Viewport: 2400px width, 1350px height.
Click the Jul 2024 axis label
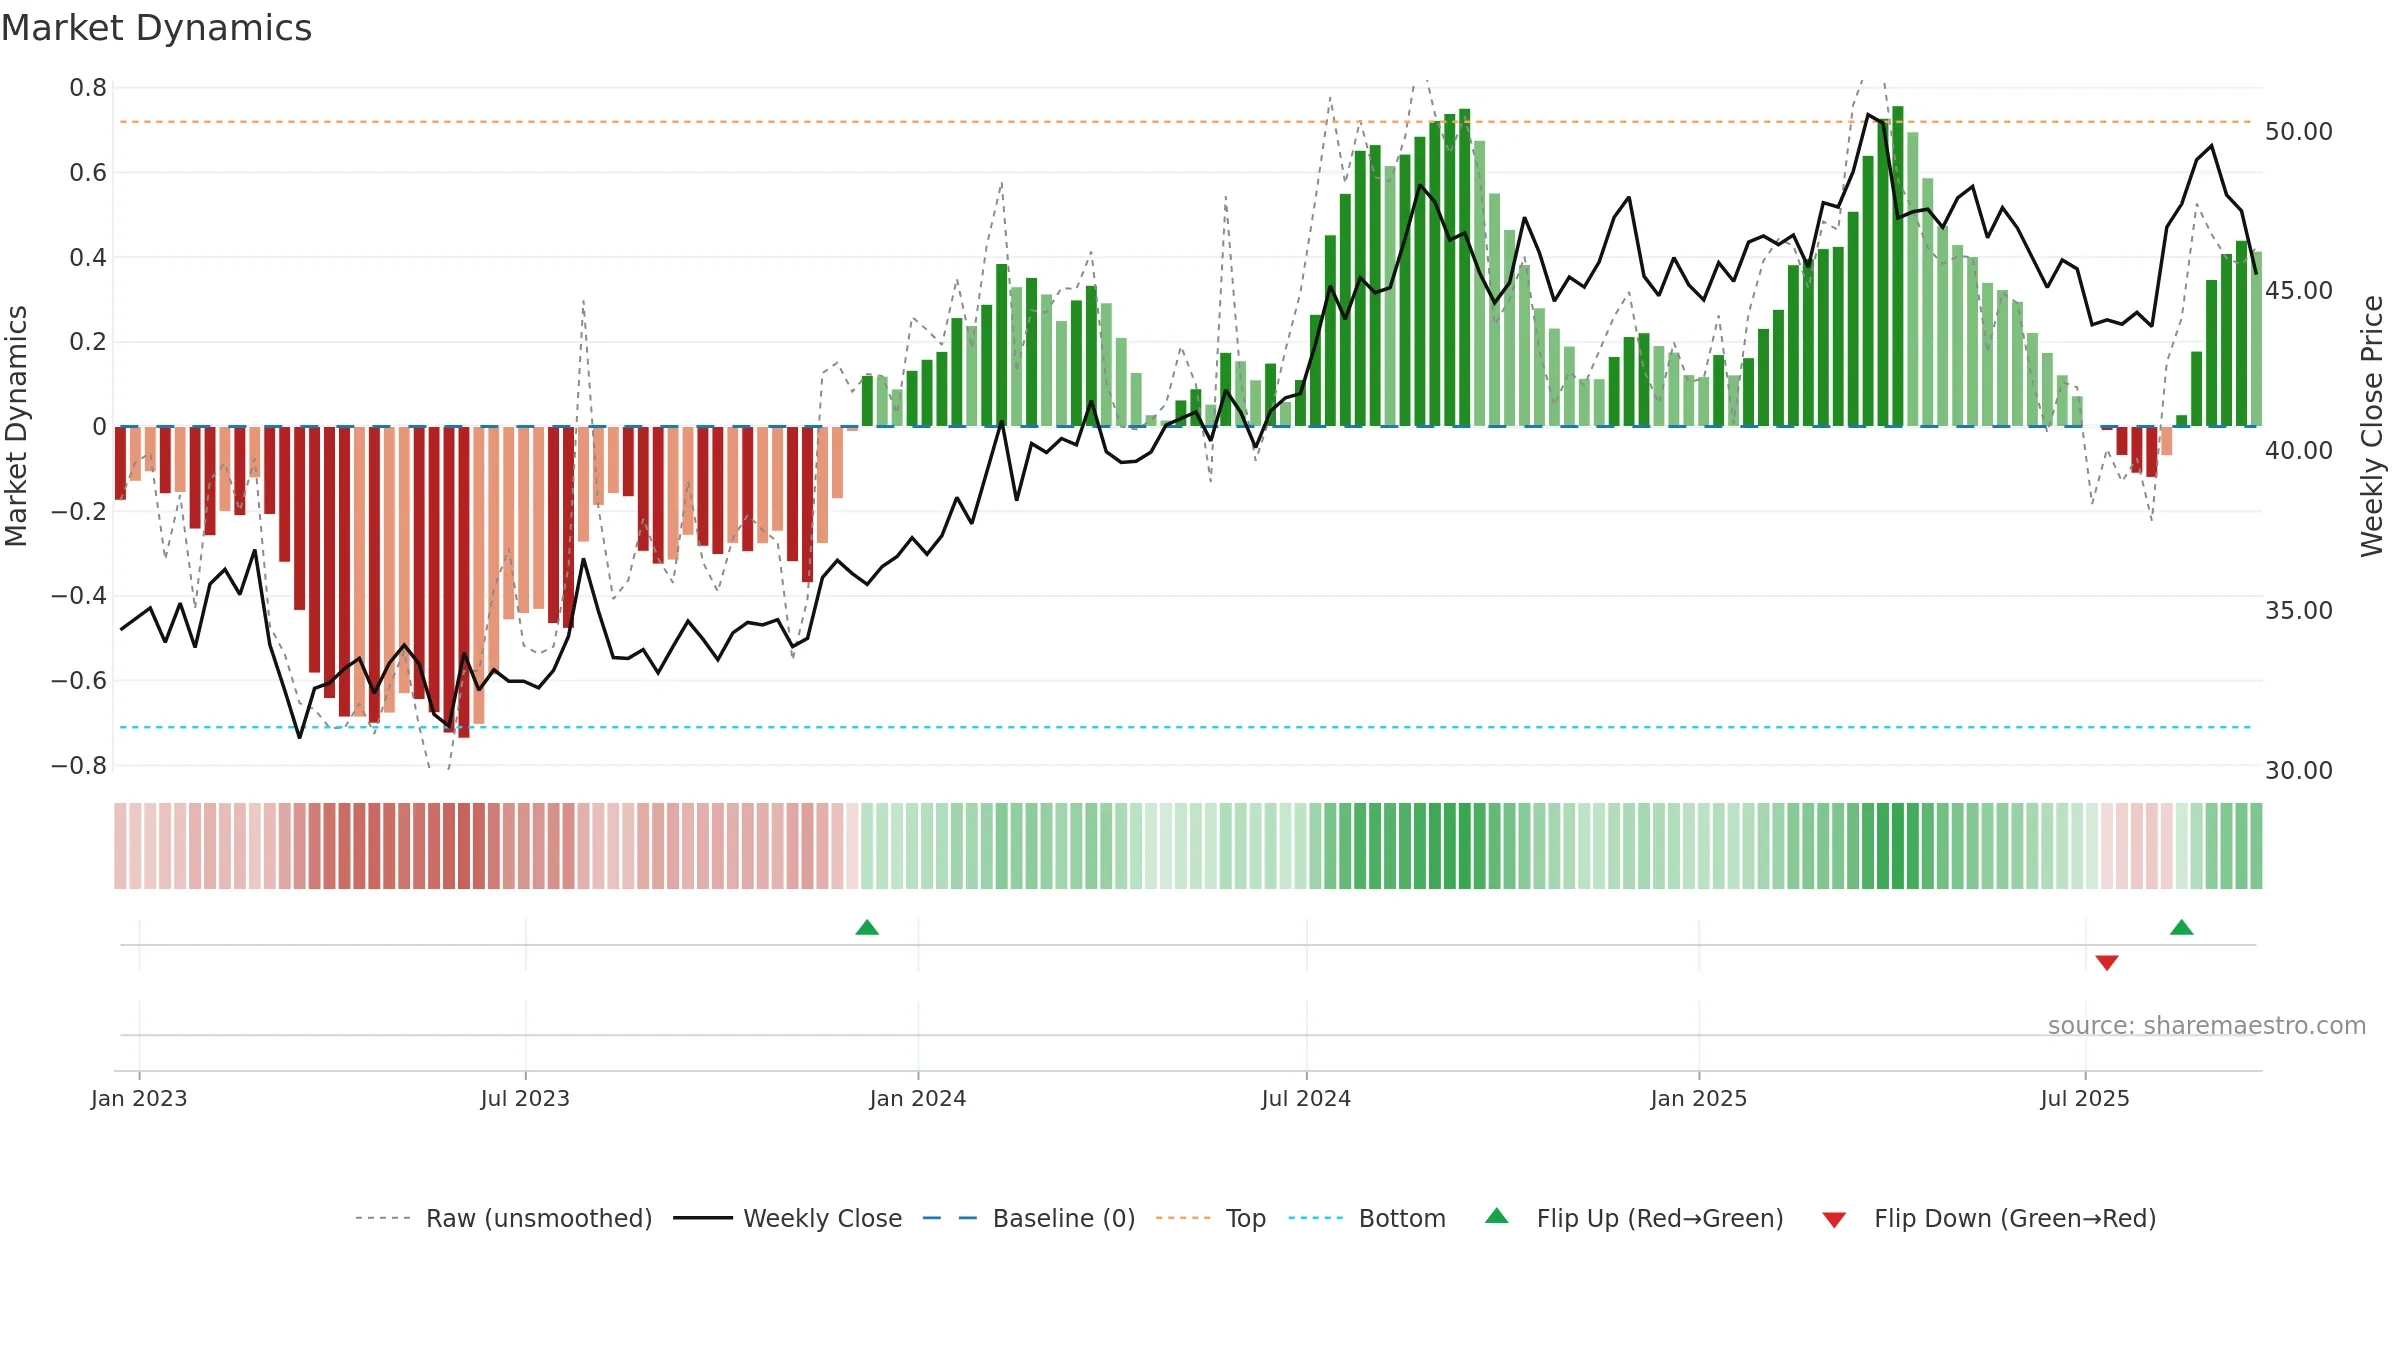click(x=1306, y=1098)
